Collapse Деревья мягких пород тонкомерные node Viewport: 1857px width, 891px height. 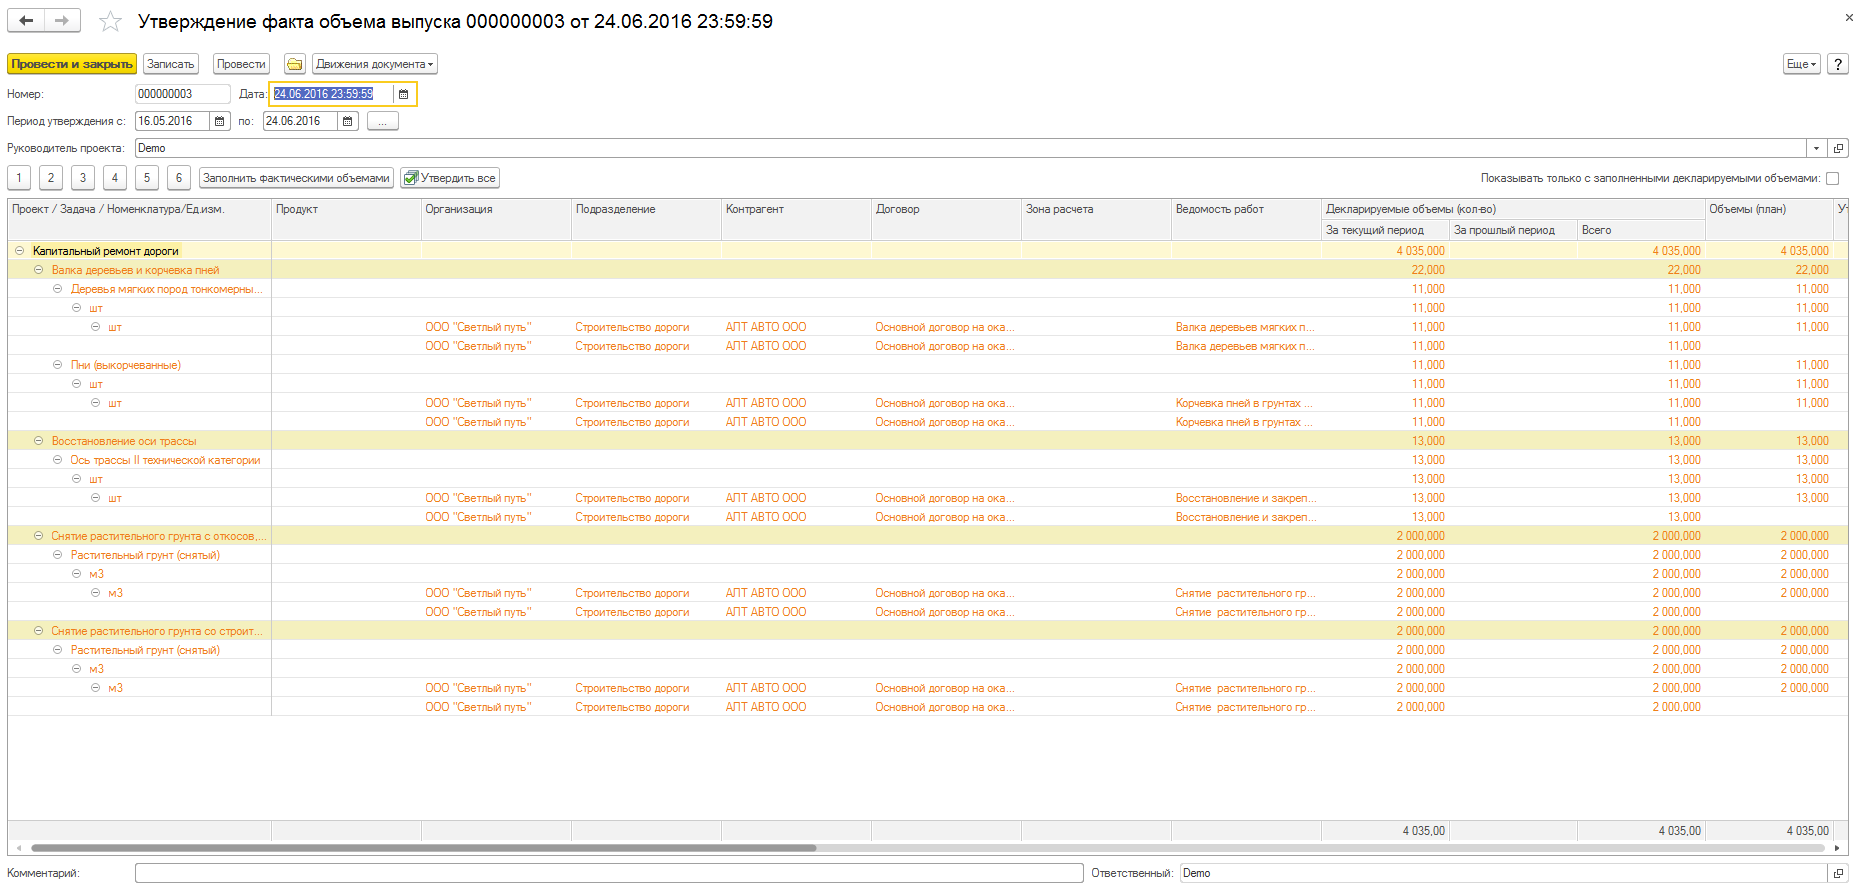point(57,289)
